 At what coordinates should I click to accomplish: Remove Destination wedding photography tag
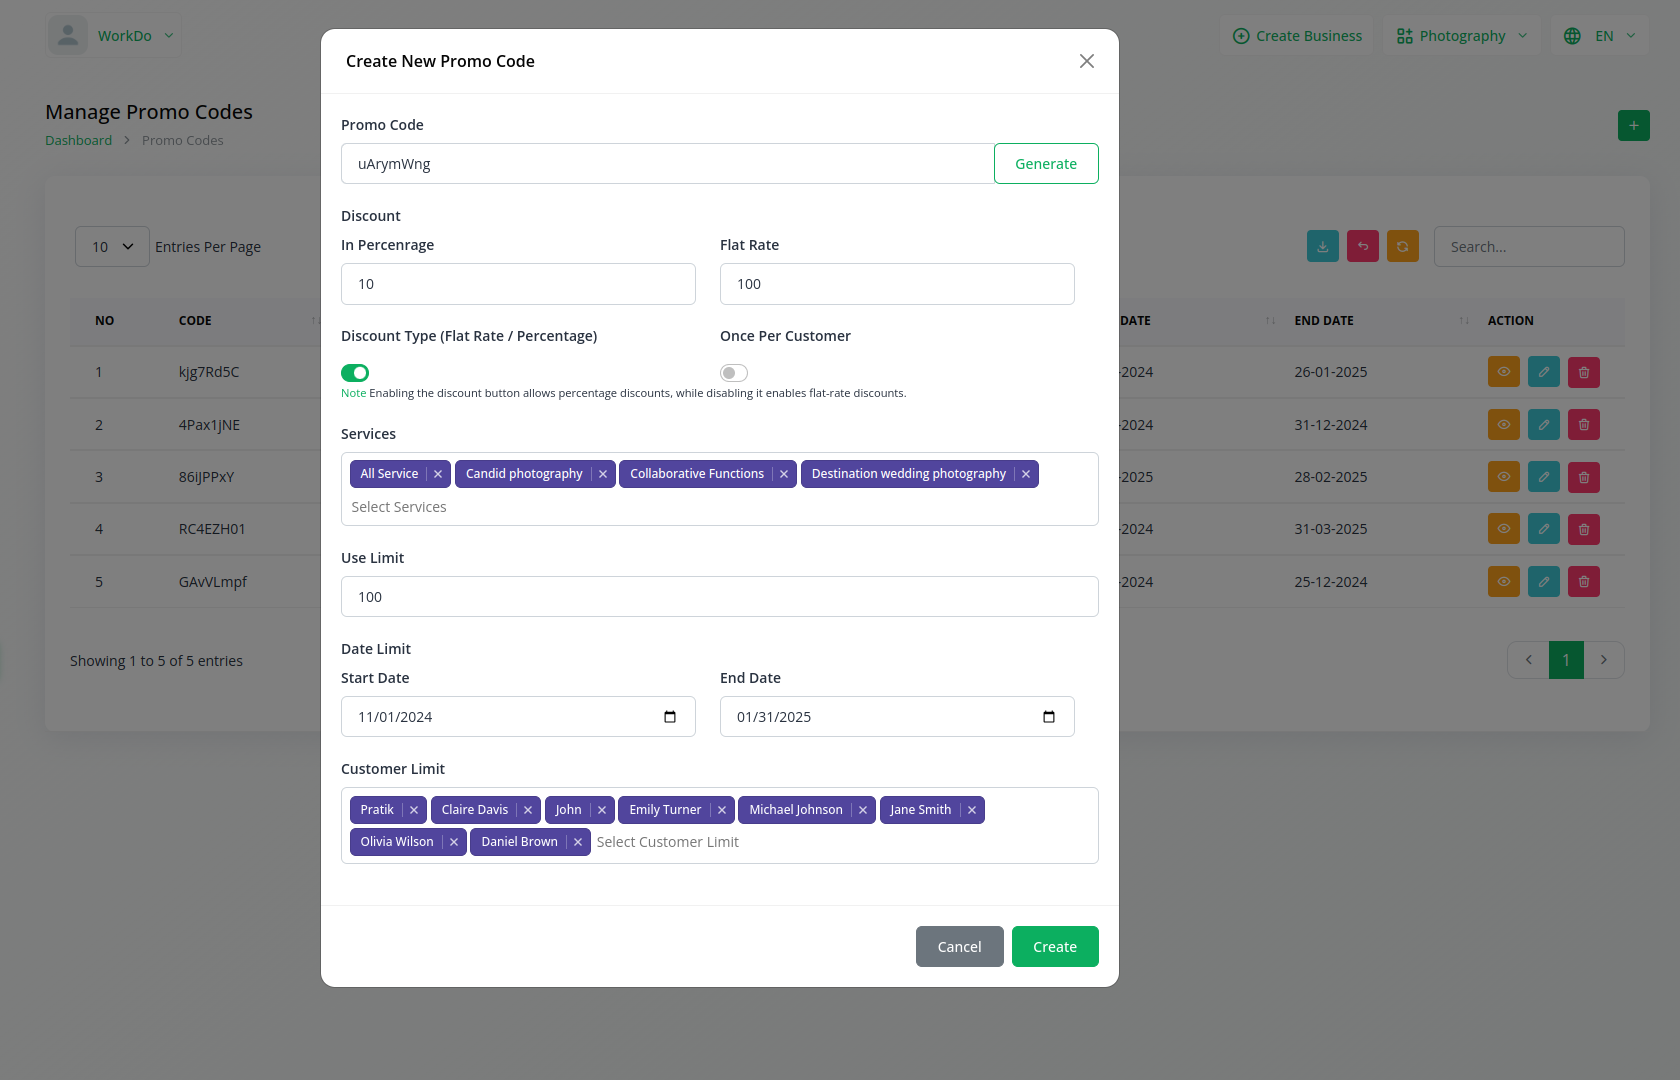[1025, 474]
